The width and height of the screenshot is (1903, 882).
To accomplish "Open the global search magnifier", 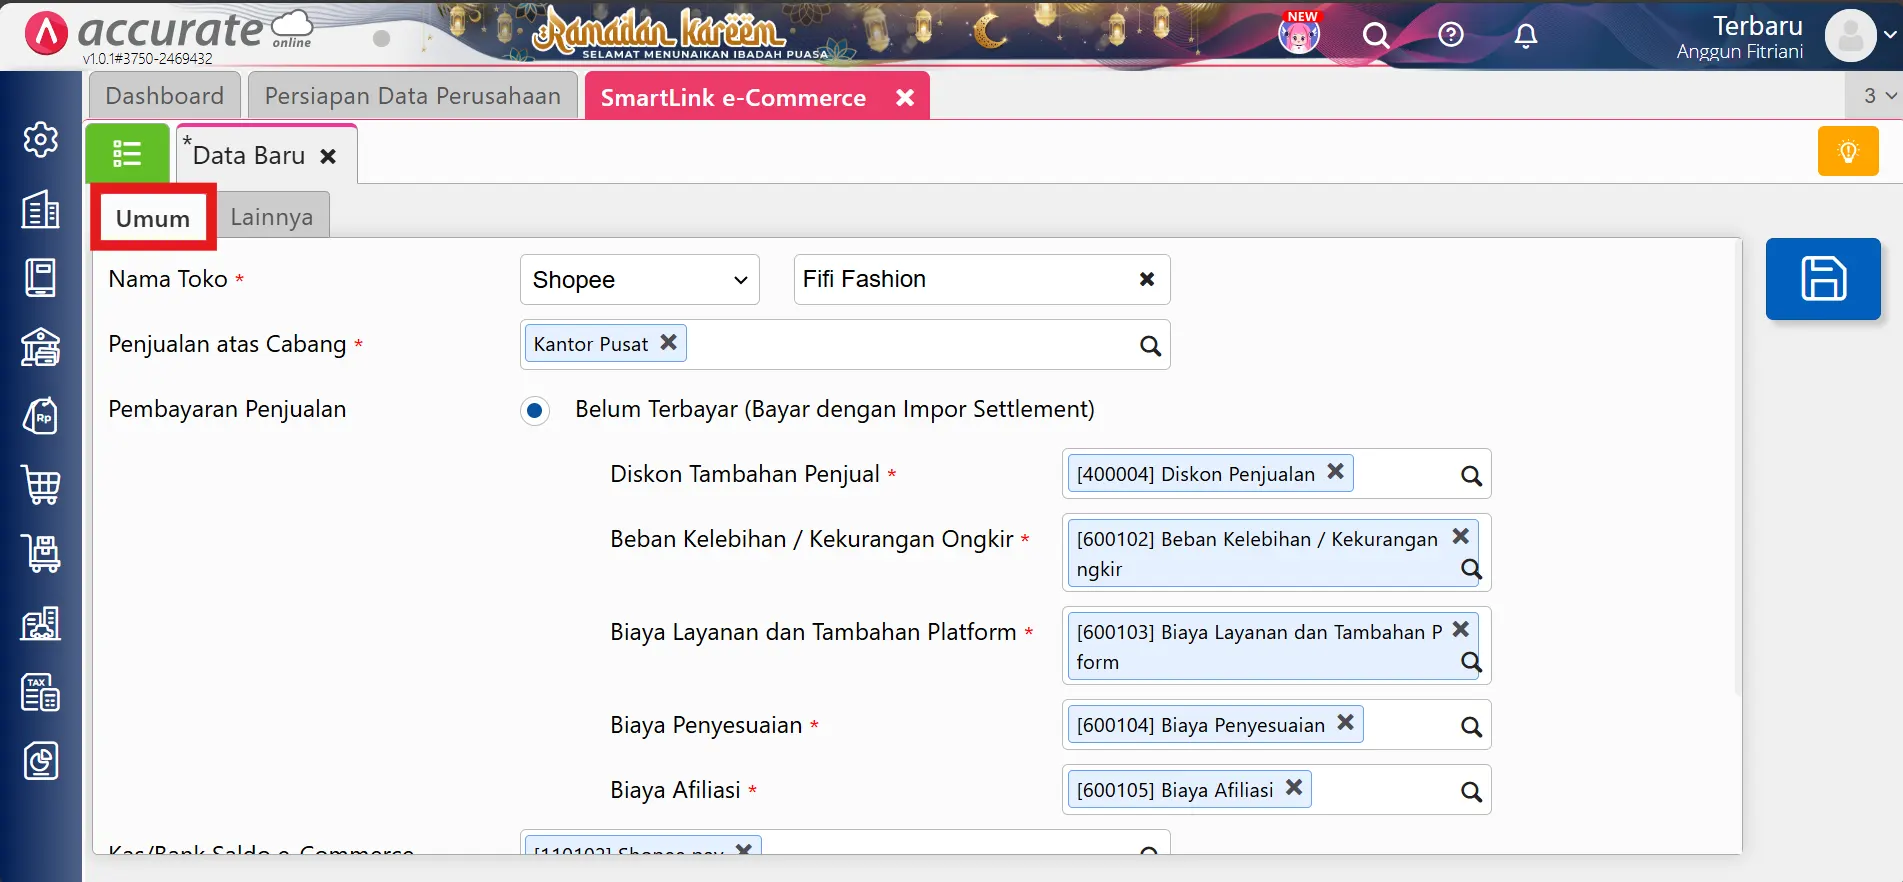I will click(x=1376, y=36).
